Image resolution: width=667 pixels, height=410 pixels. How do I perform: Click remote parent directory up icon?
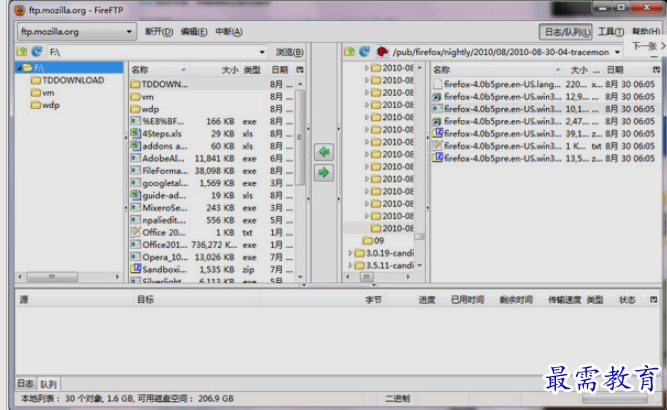pyautogui.click(x=349, y=52)
